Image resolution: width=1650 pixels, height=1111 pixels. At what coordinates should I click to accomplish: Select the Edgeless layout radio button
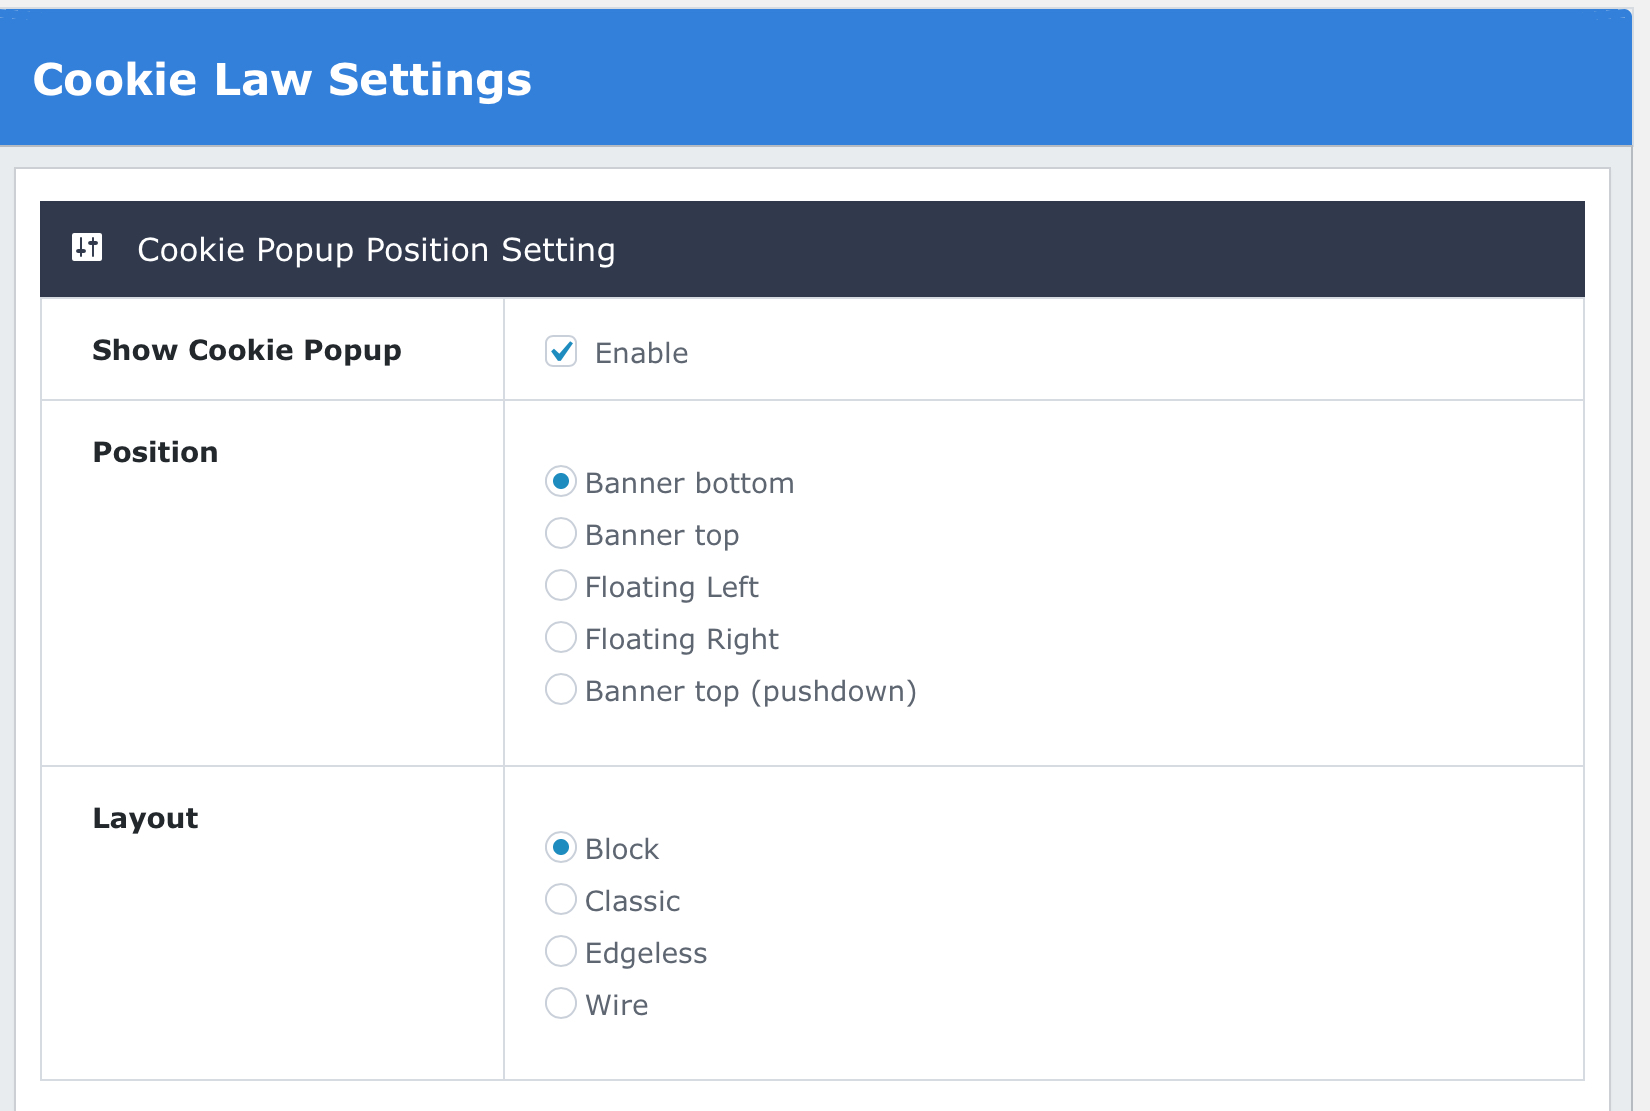coord(561,952)
